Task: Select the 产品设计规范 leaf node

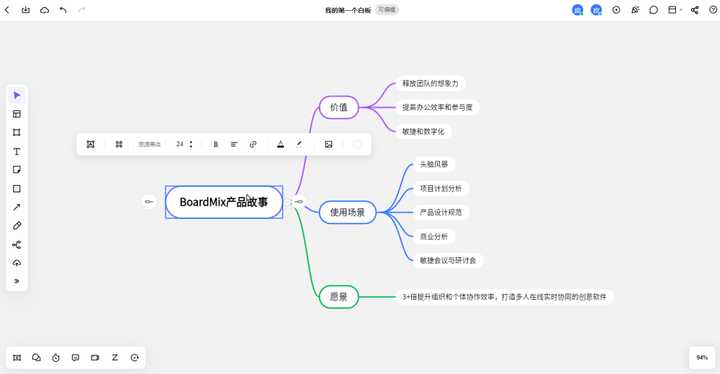Action: [x=441, y=212]
